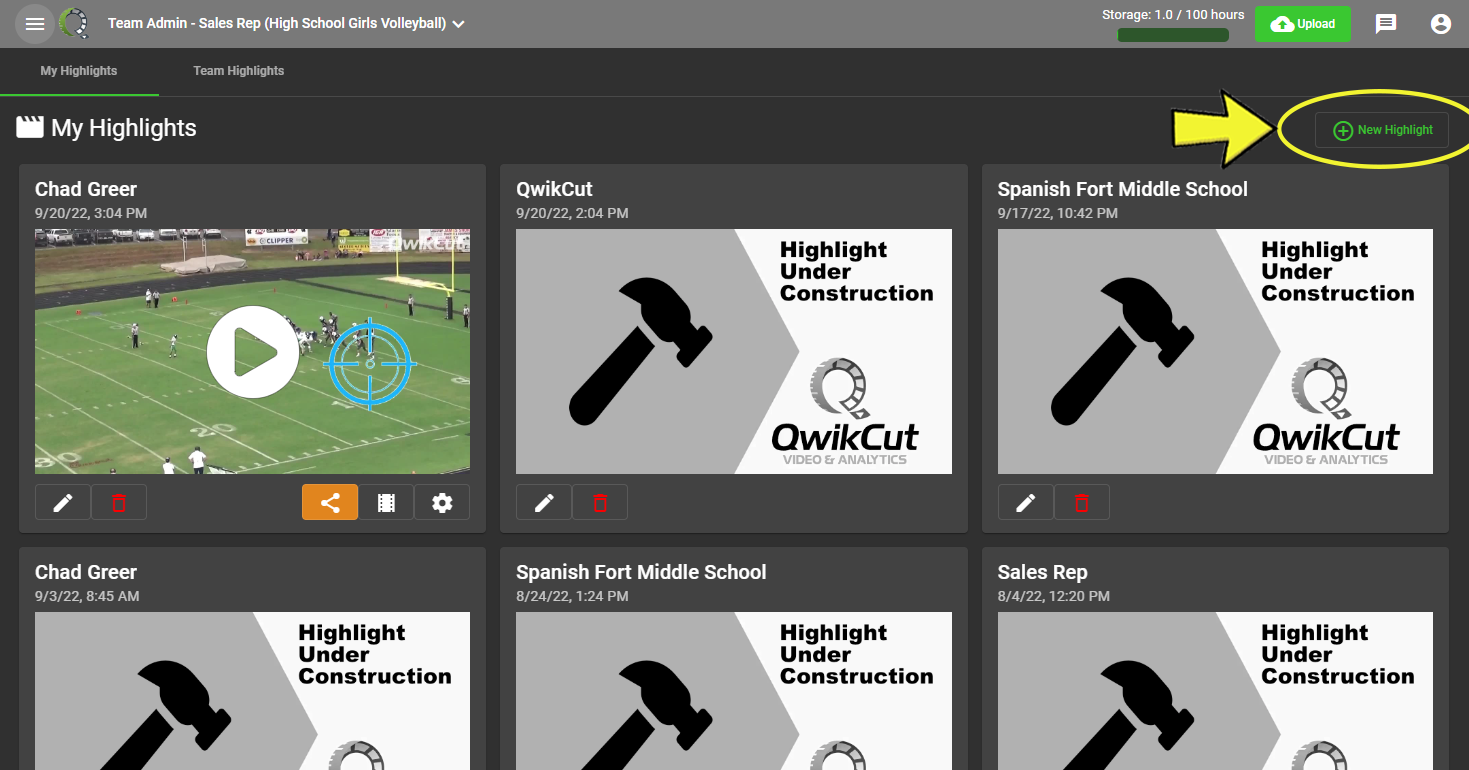Share the Chad Greer 9/20/22 highlight
The height and width of the screenshot is (770, 1469).
pyautogui.click(x=330, y=502)
